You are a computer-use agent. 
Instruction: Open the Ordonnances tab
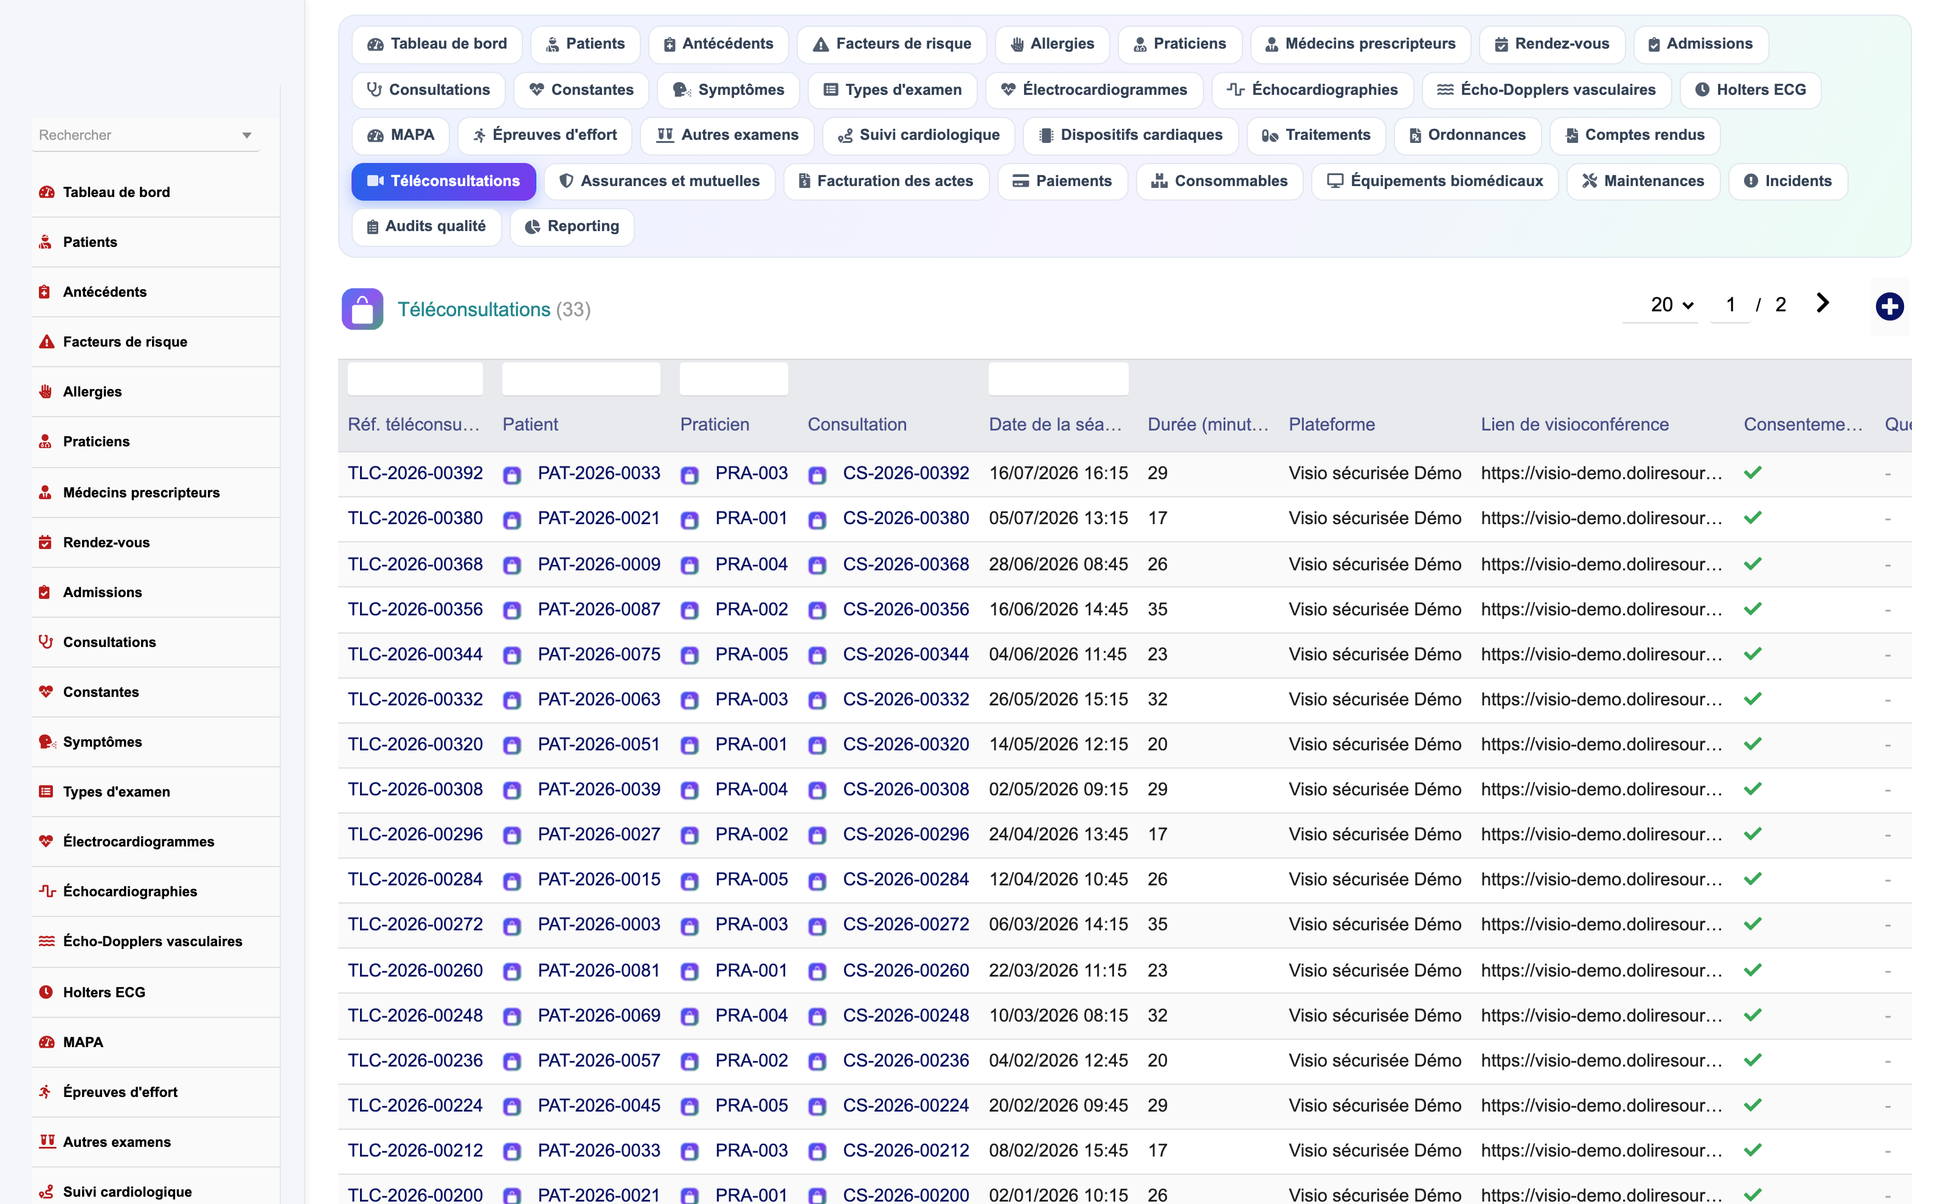pos(1466,135)
